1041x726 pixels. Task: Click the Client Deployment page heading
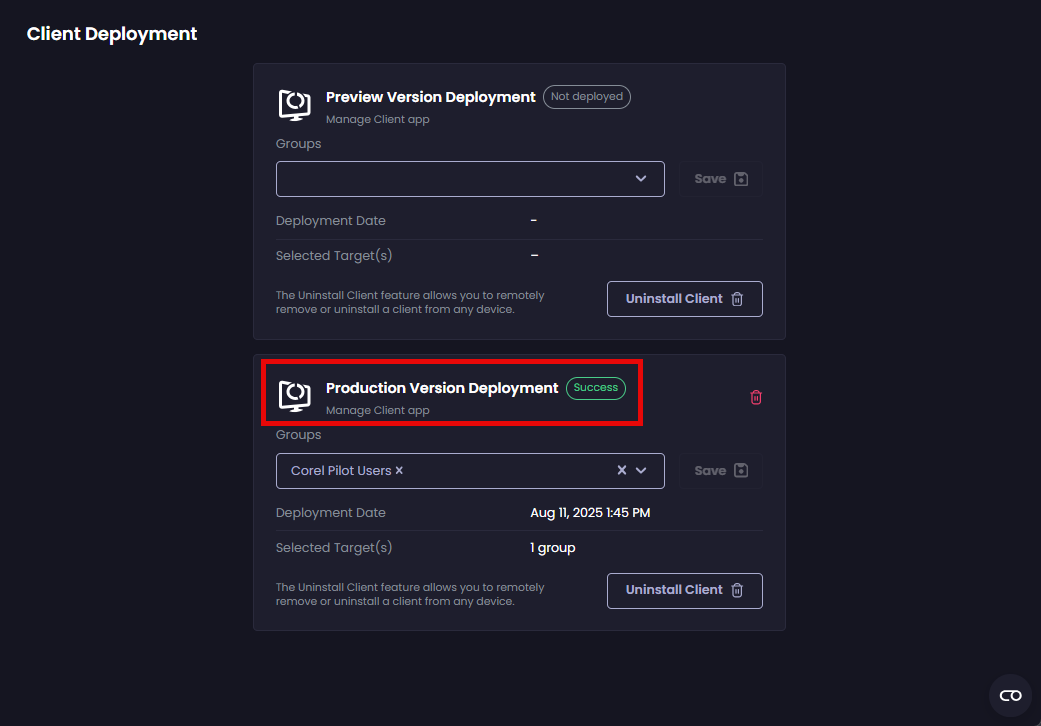point(112,34)
